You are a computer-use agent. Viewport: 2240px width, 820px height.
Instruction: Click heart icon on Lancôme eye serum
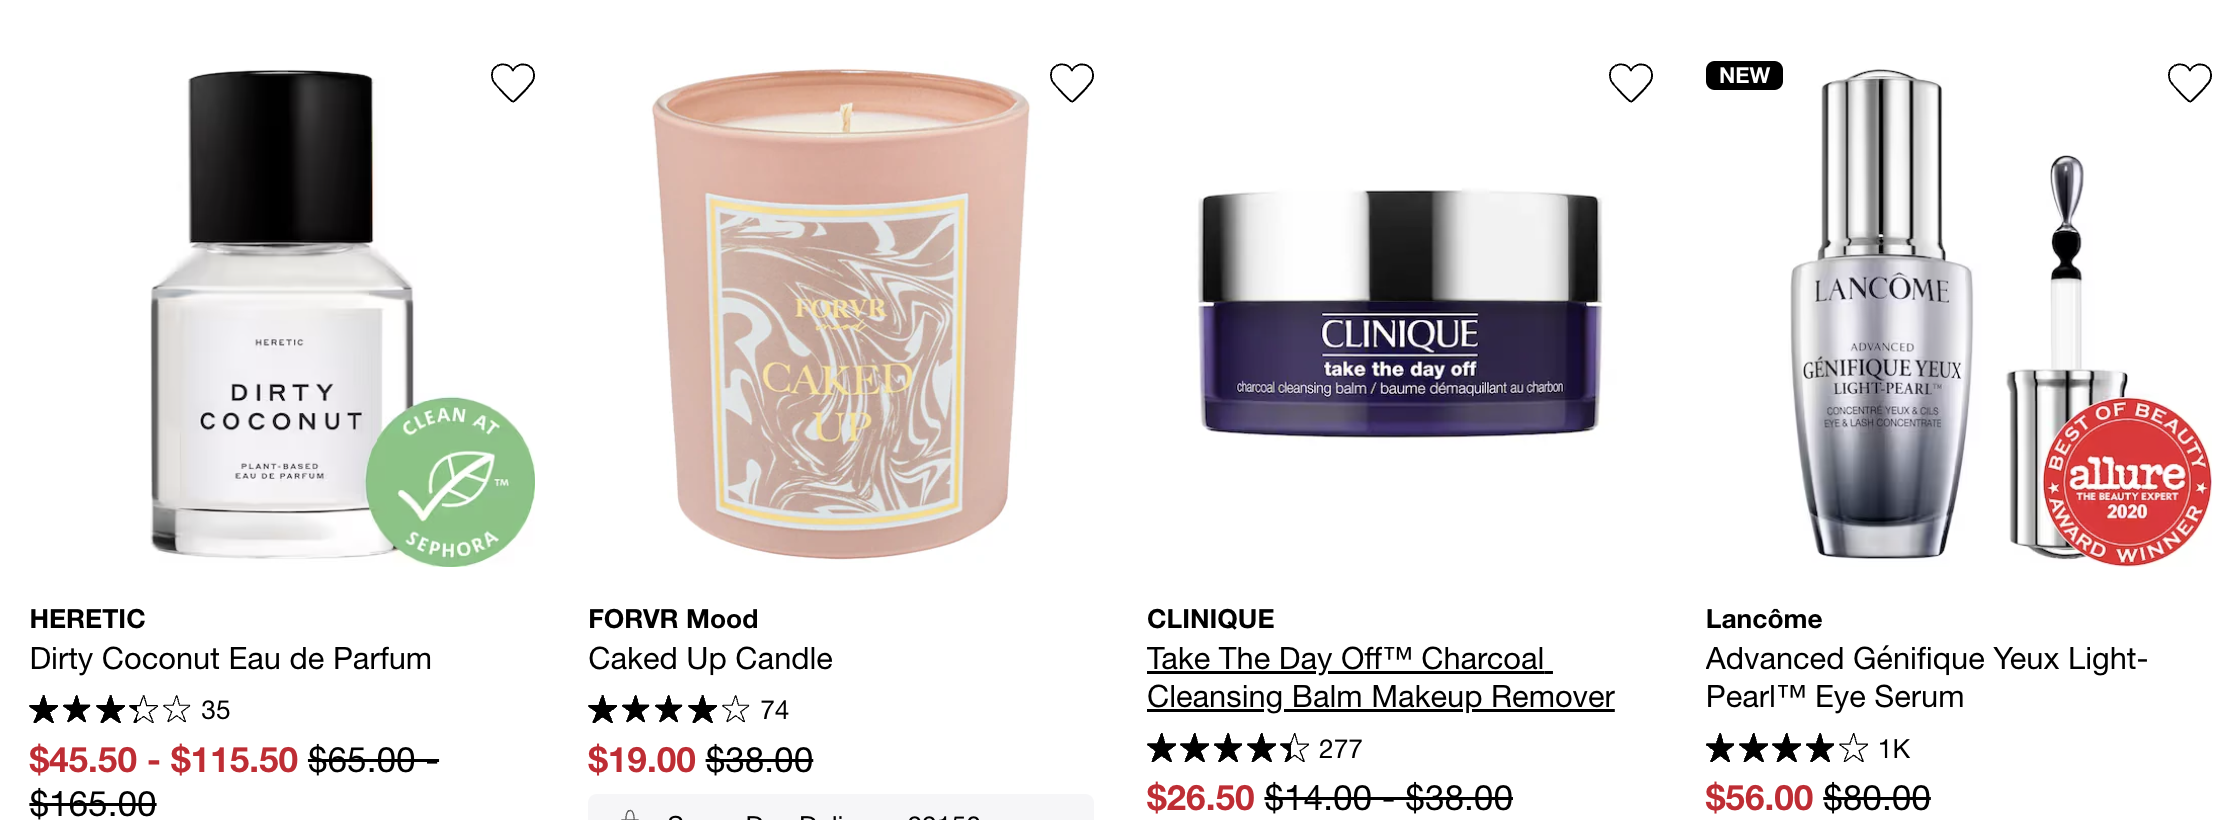2190,82
